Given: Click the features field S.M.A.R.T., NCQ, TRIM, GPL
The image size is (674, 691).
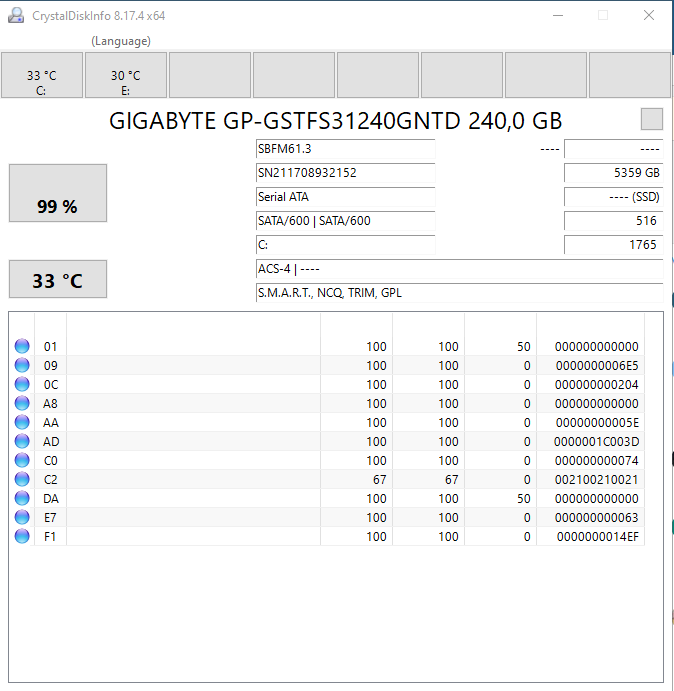Looking at the screenshot, I should tap(459, 293).
